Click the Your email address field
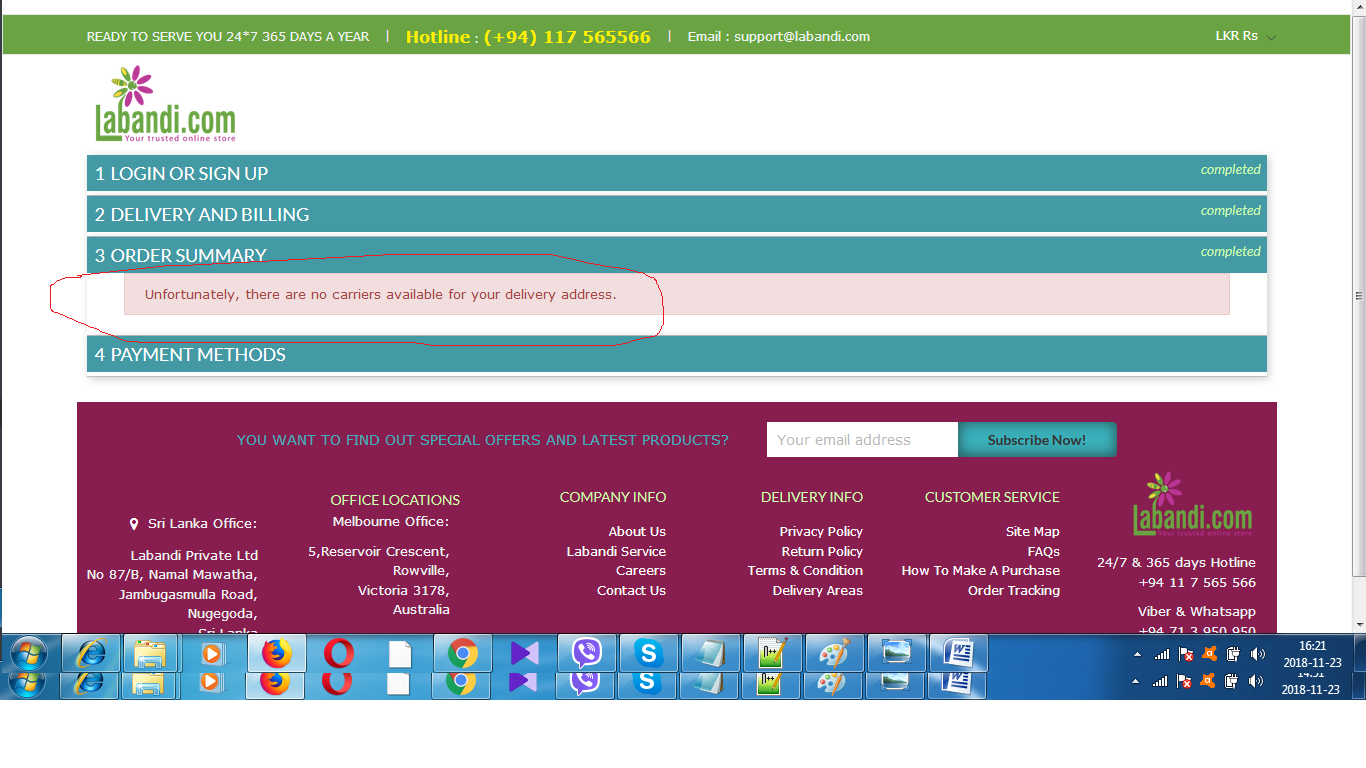Screen dimensions: 1366x768 pos(862,440)
